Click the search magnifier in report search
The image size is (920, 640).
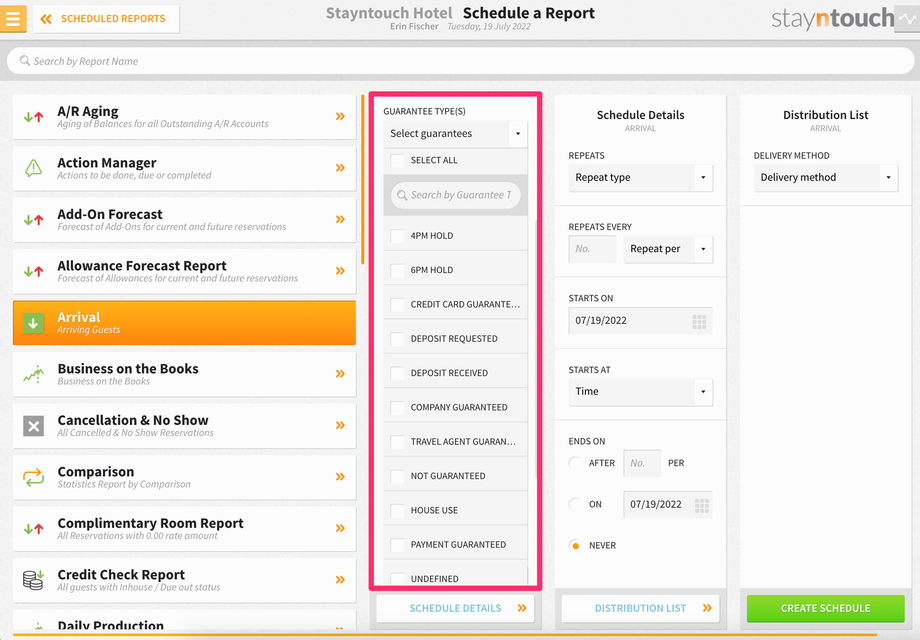(x=25, y=60)
